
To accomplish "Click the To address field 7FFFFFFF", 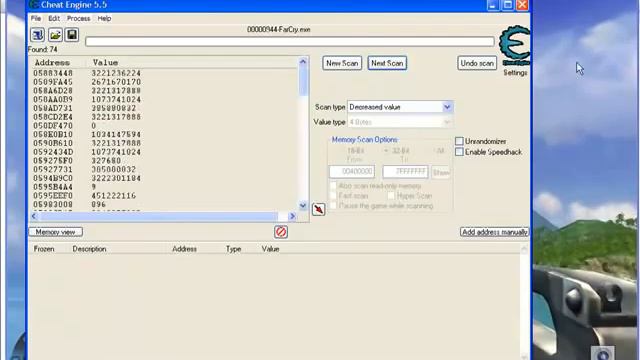I will coord(405,172).
